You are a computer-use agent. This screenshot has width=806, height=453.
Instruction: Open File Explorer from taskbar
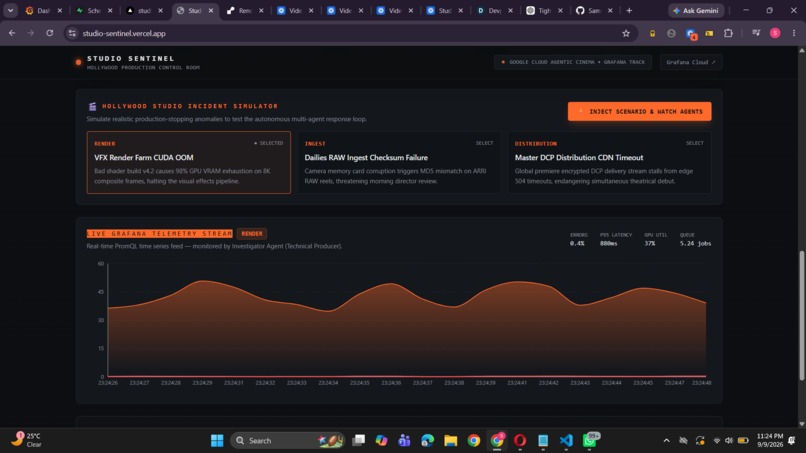pos(451,441)
